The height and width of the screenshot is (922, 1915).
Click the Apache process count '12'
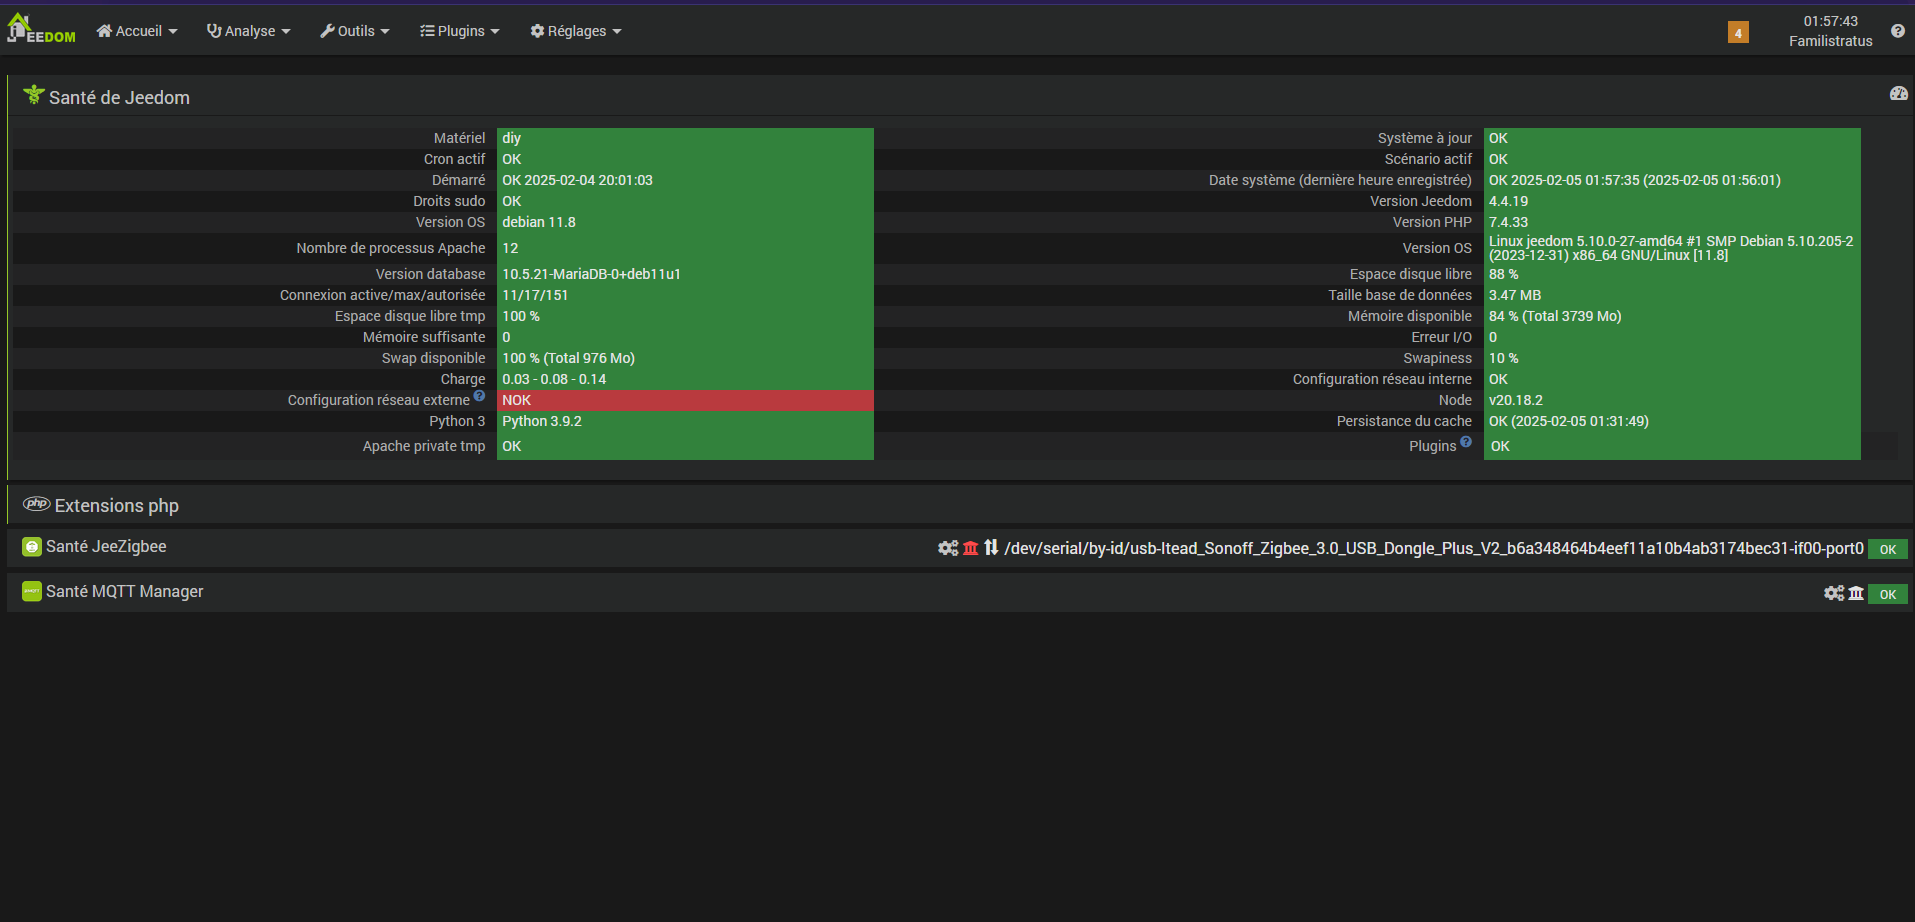tap(510, 248)
